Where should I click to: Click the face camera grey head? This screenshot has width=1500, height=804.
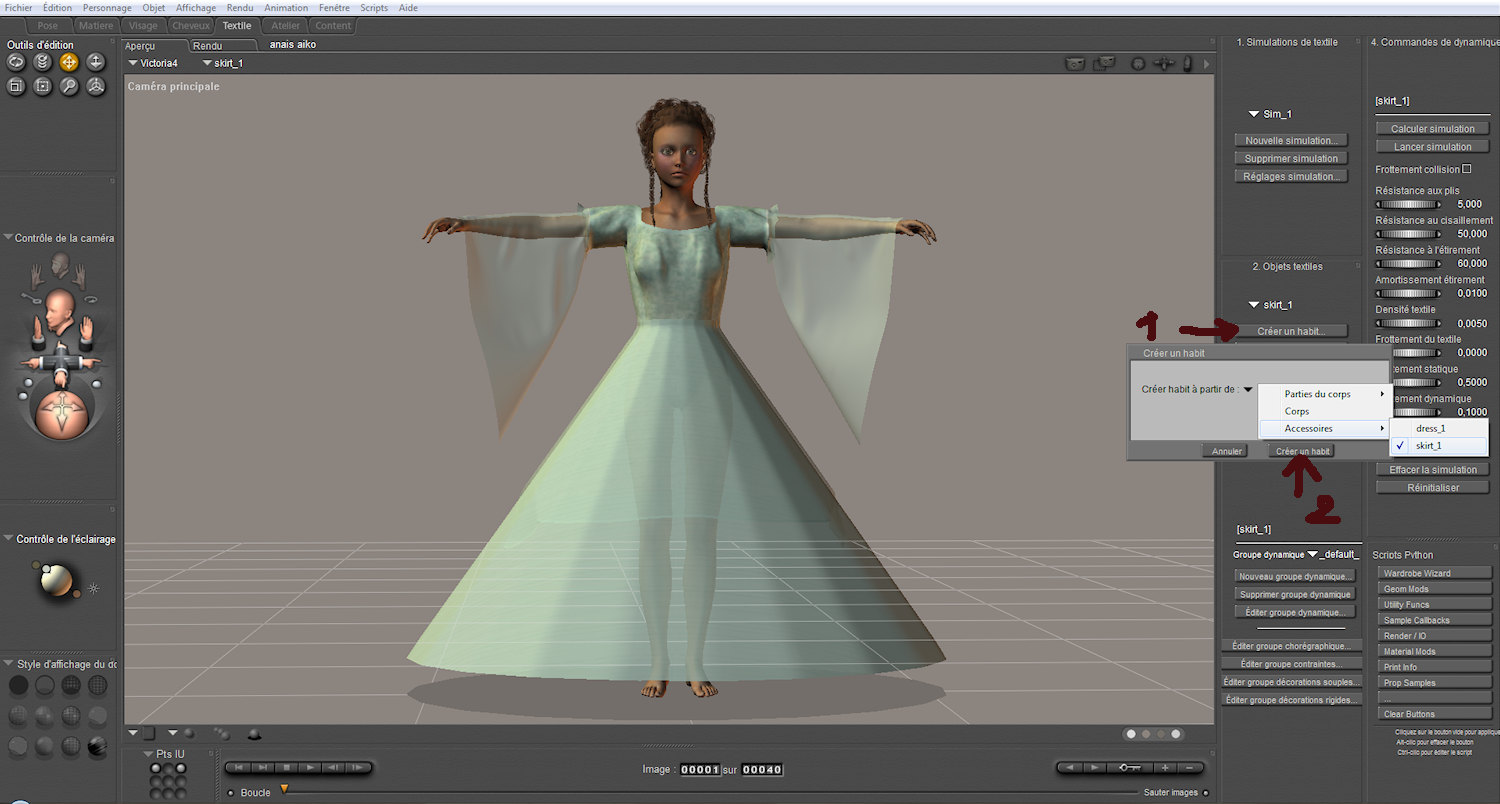tap(60, 265)
